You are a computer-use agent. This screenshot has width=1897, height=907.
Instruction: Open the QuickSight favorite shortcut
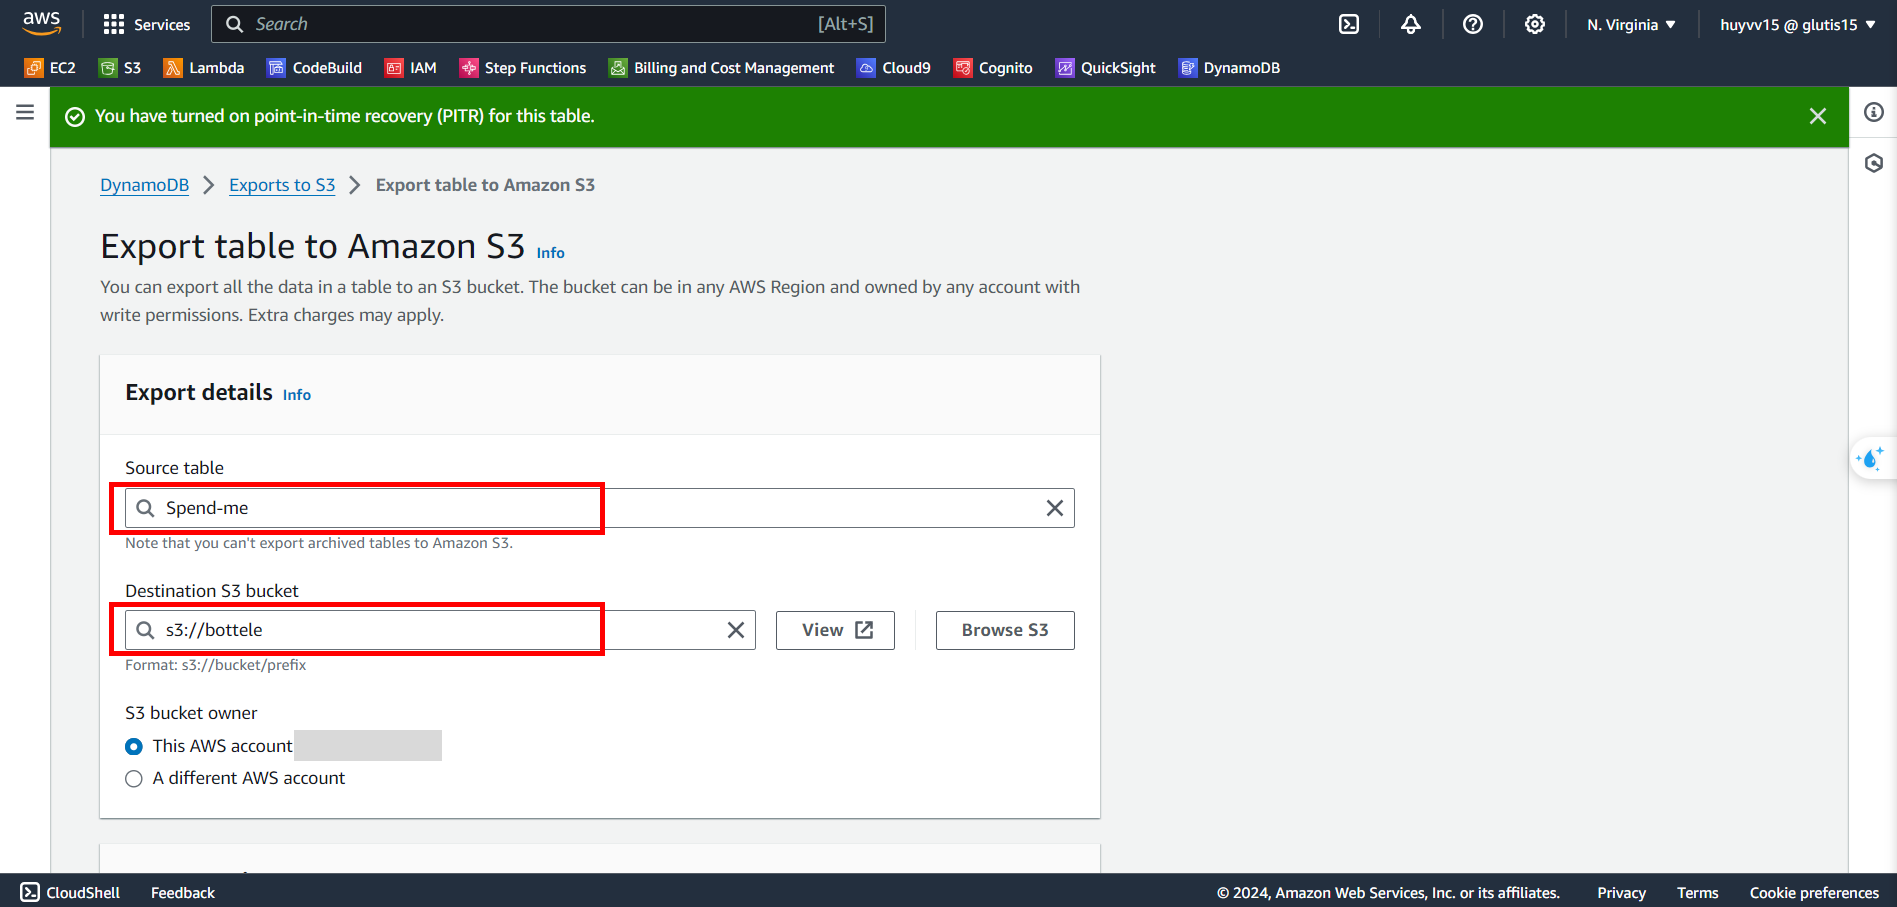click(x=1106, y=68)
